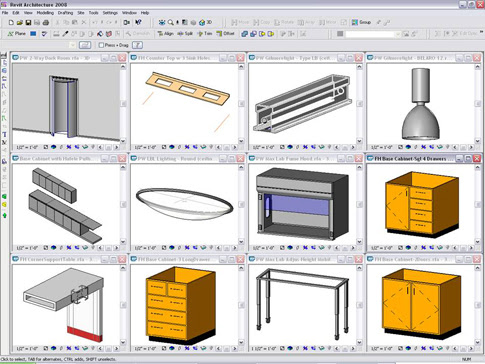Open the Help menu
The height and width of the screenshot is (364, 485).
click(145, 13)
